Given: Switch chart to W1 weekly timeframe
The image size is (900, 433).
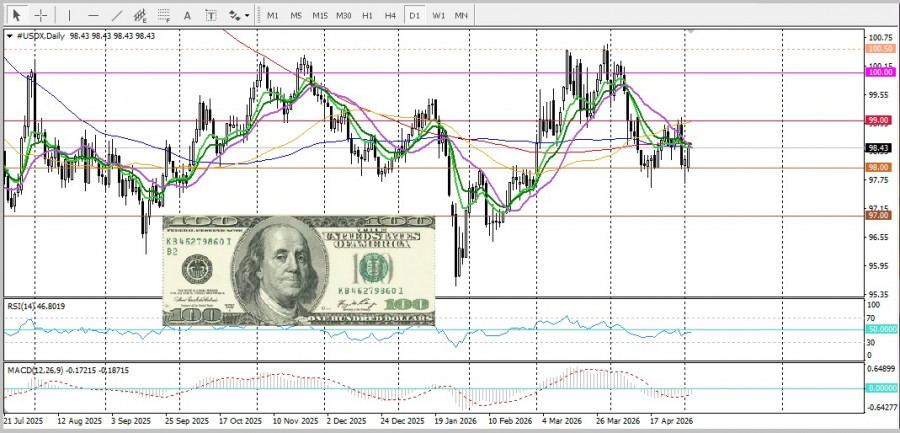Looking at the screenshot, I should coord(439,16).
